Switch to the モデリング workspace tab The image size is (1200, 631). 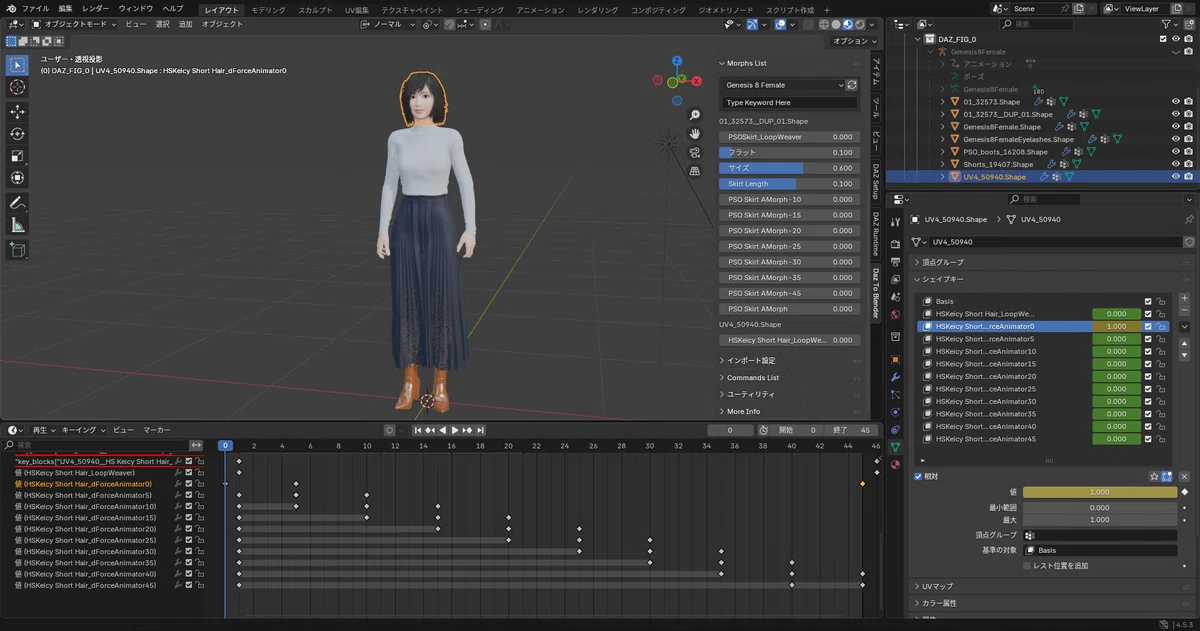[x=268, y=9]
